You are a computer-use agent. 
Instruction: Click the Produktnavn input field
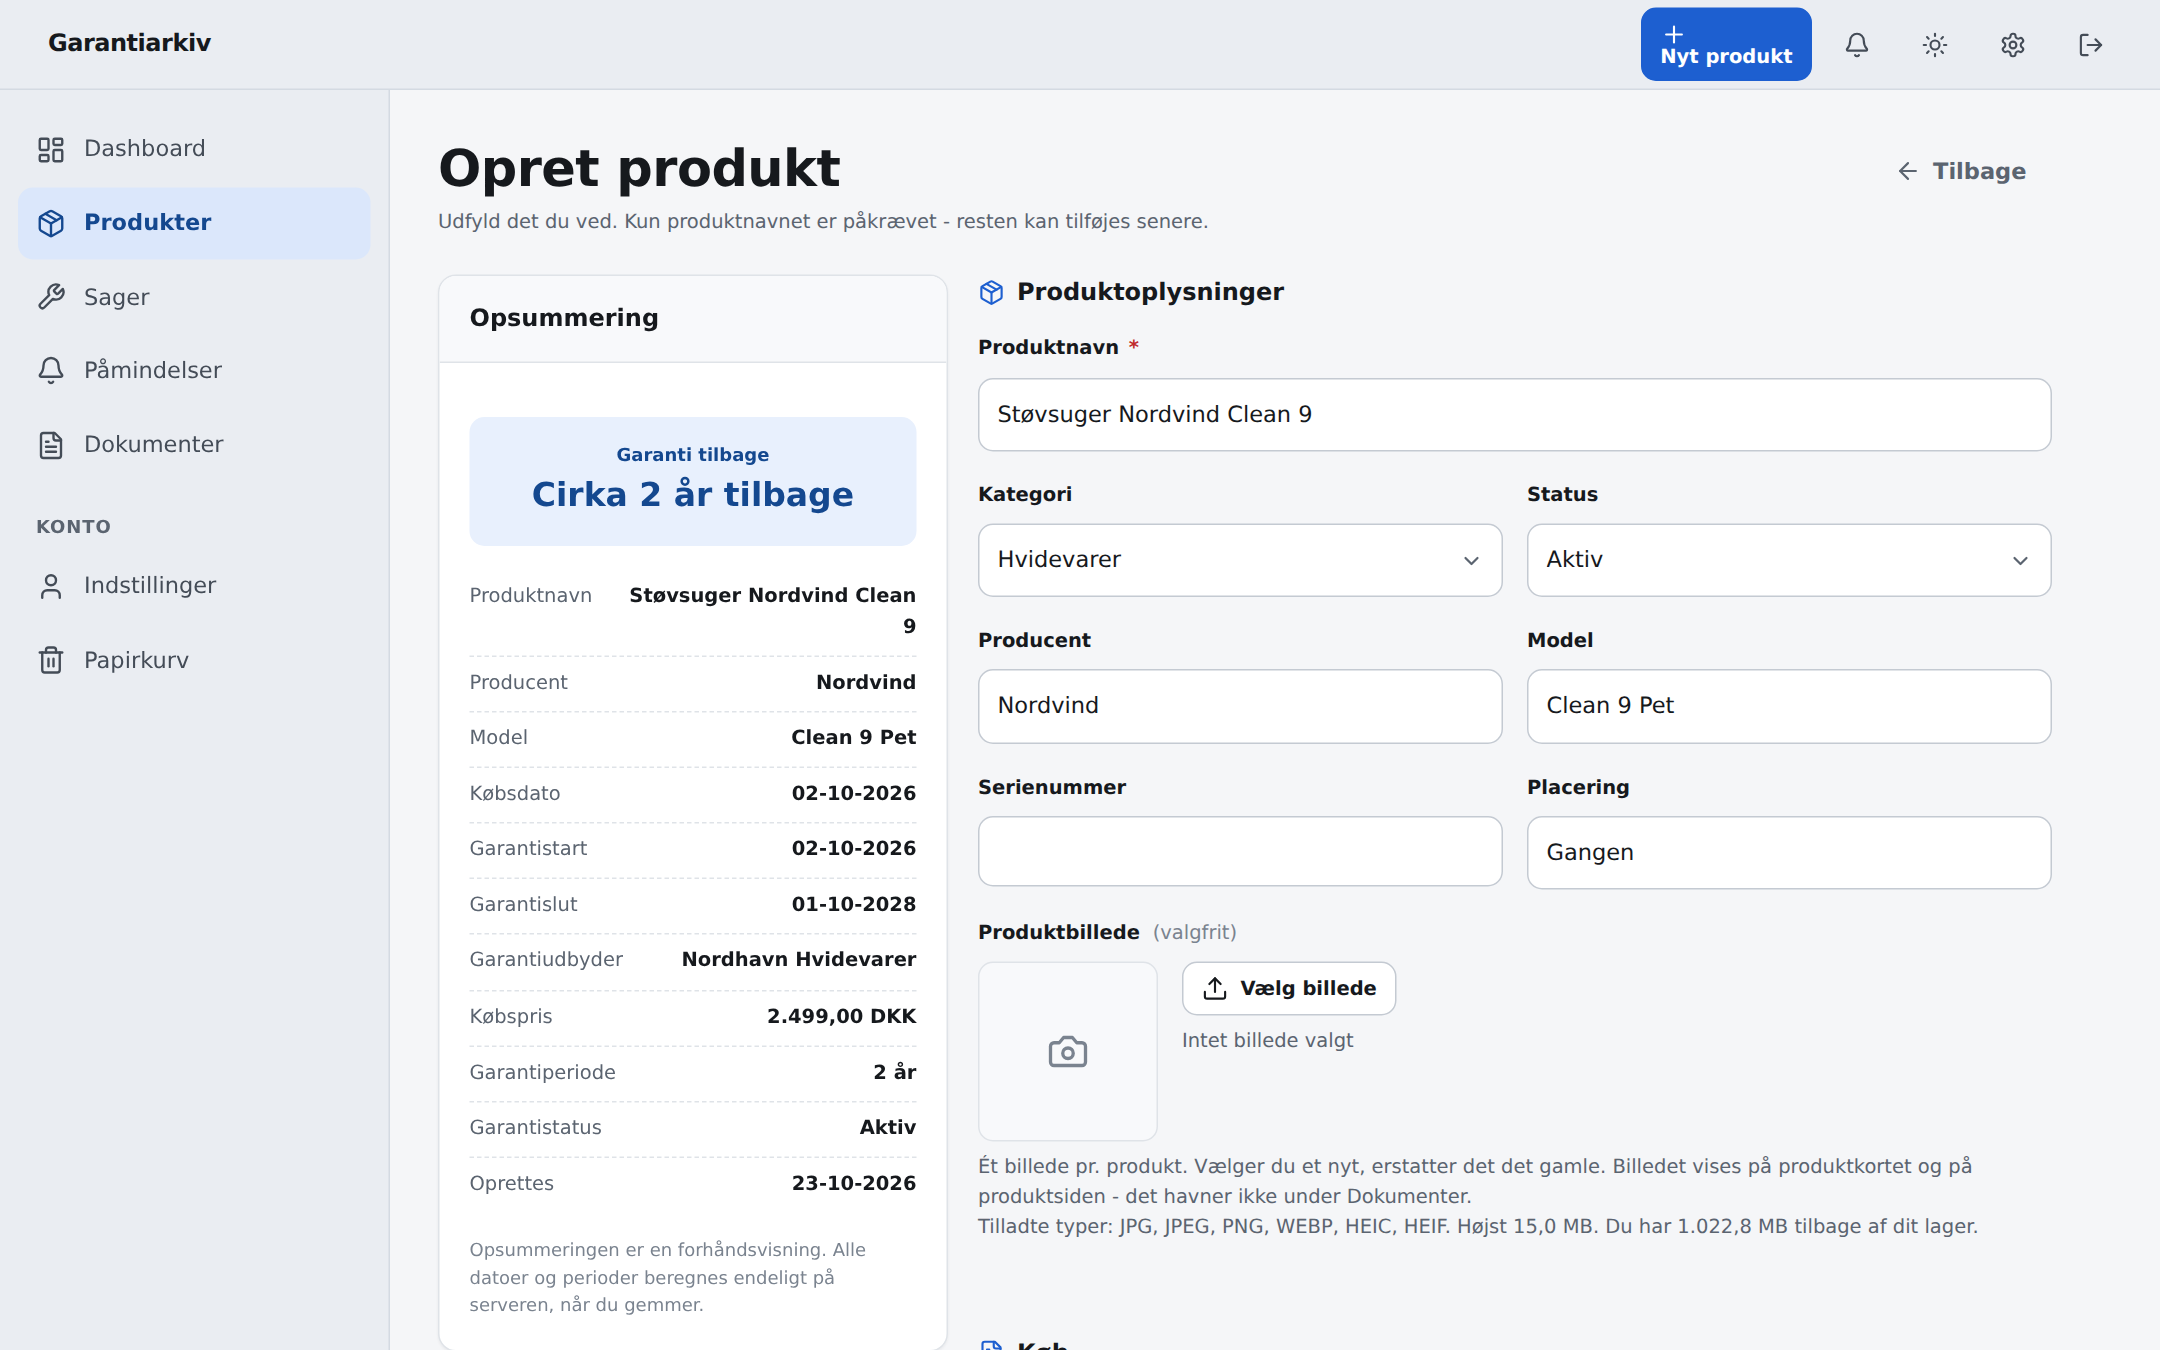tap(1514, 414)
